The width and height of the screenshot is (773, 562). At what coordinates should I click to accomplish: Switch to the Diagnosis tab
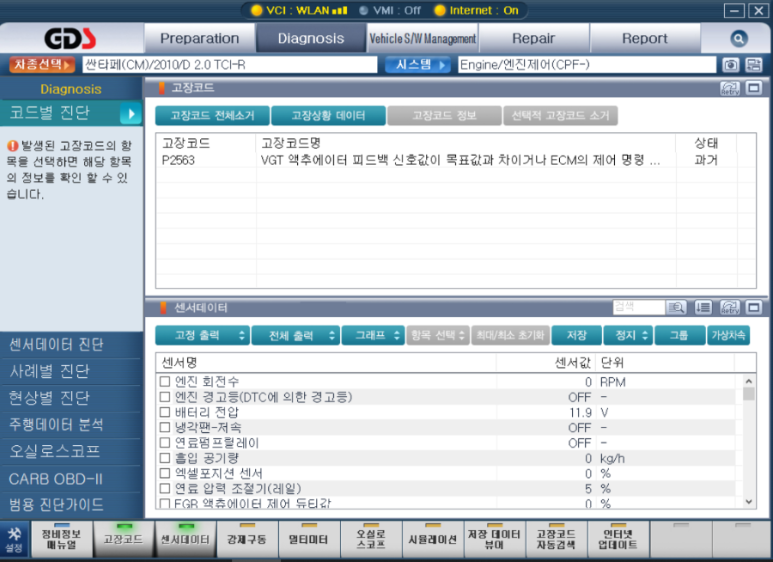click(311, 38)
